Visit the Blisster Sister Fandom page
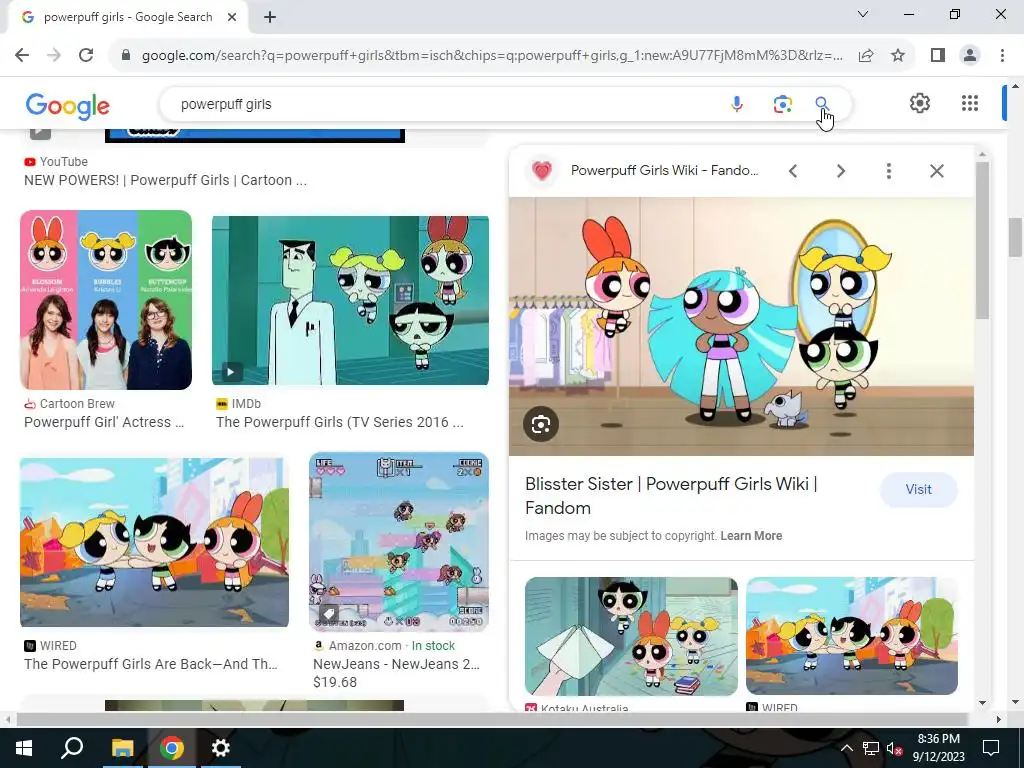This screenshot has height=768, width=1024. click(918, 490)
